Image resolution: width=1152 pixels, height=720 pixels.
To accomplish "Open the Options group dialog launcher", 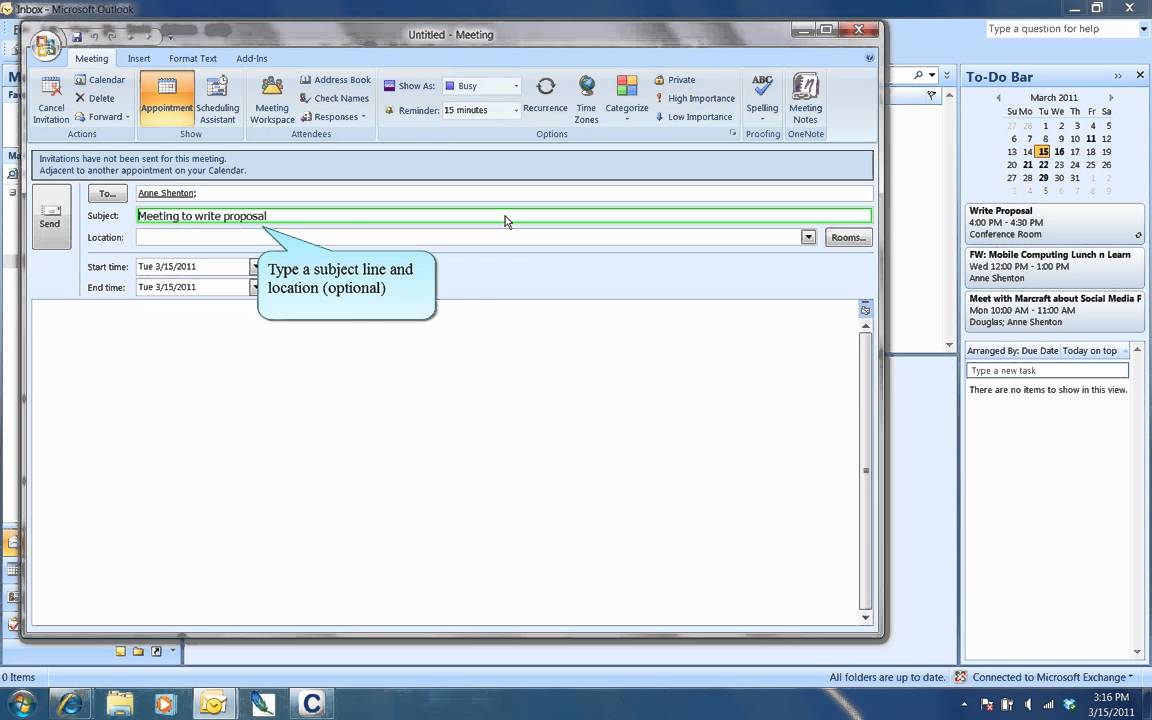I will tap(732, 133).
